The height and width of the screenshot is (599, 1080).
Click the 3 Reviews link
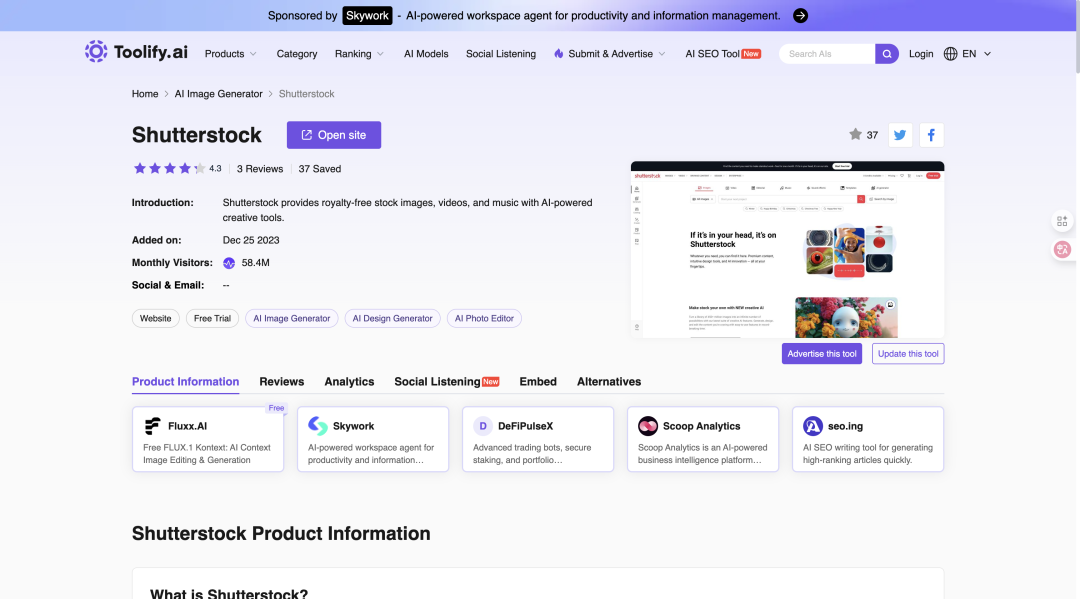click(x=260, y=169)
